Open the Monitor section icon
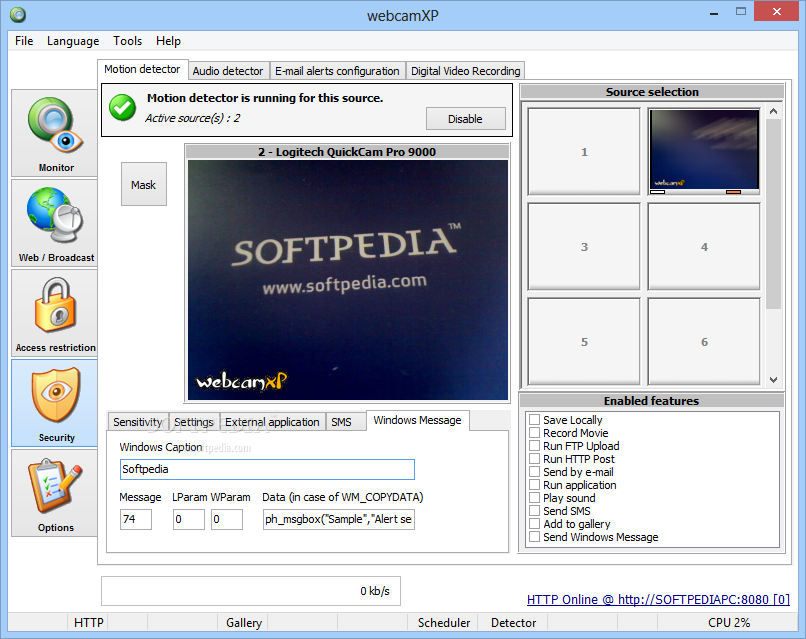This screenshot has height=639, width=806. pos(54,133)
